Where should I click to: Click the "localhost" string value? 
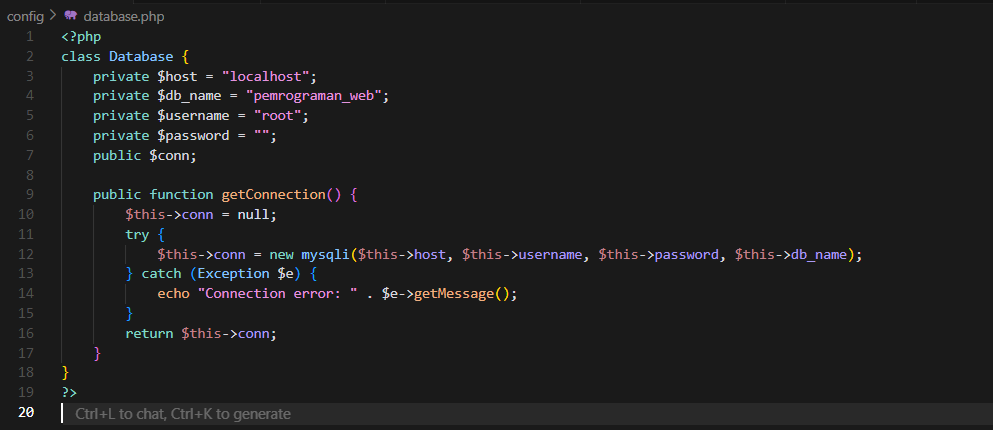click(x=269, y=76)
